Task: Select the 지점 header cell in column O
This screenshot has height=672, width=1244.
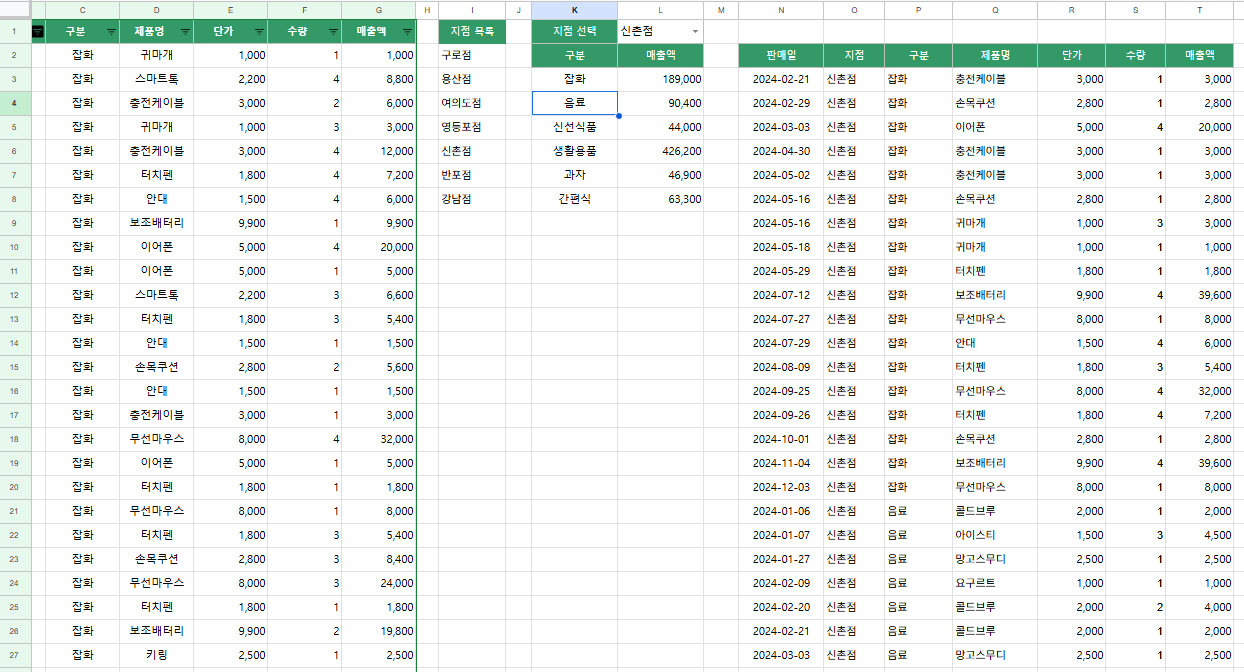Action: point(854,55)
